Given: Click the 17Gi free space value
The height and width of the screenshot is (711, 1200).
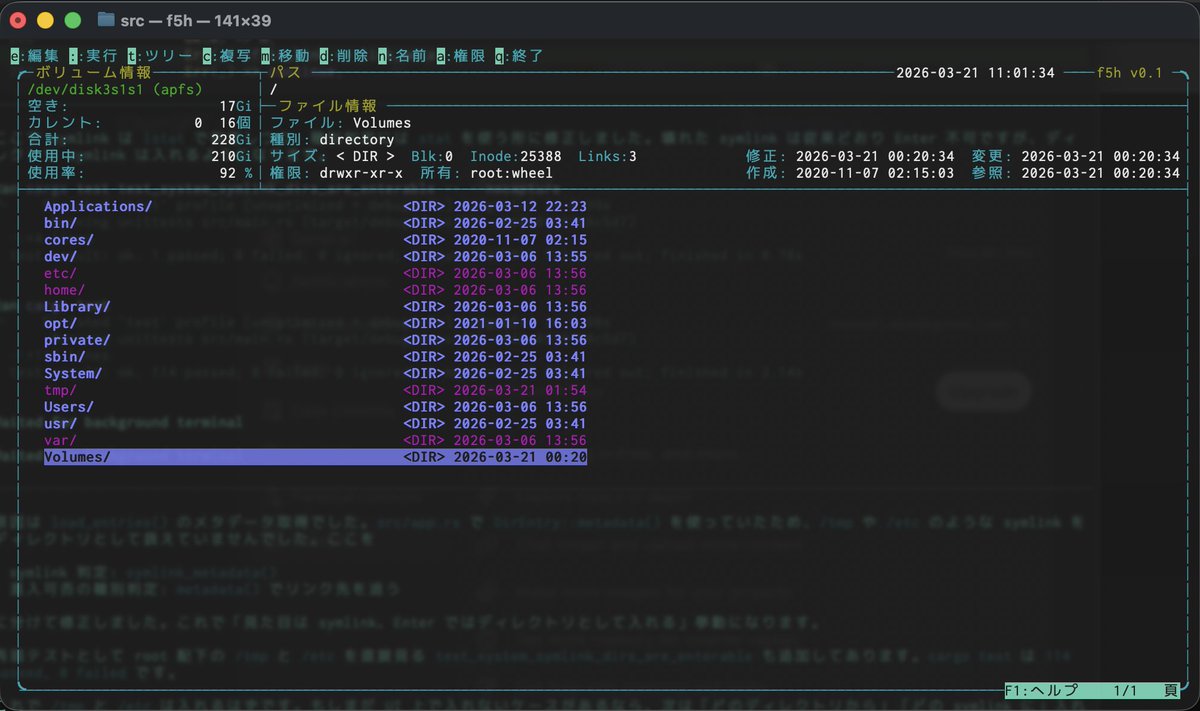Looking at the screenshot, I should coord(236,106).
